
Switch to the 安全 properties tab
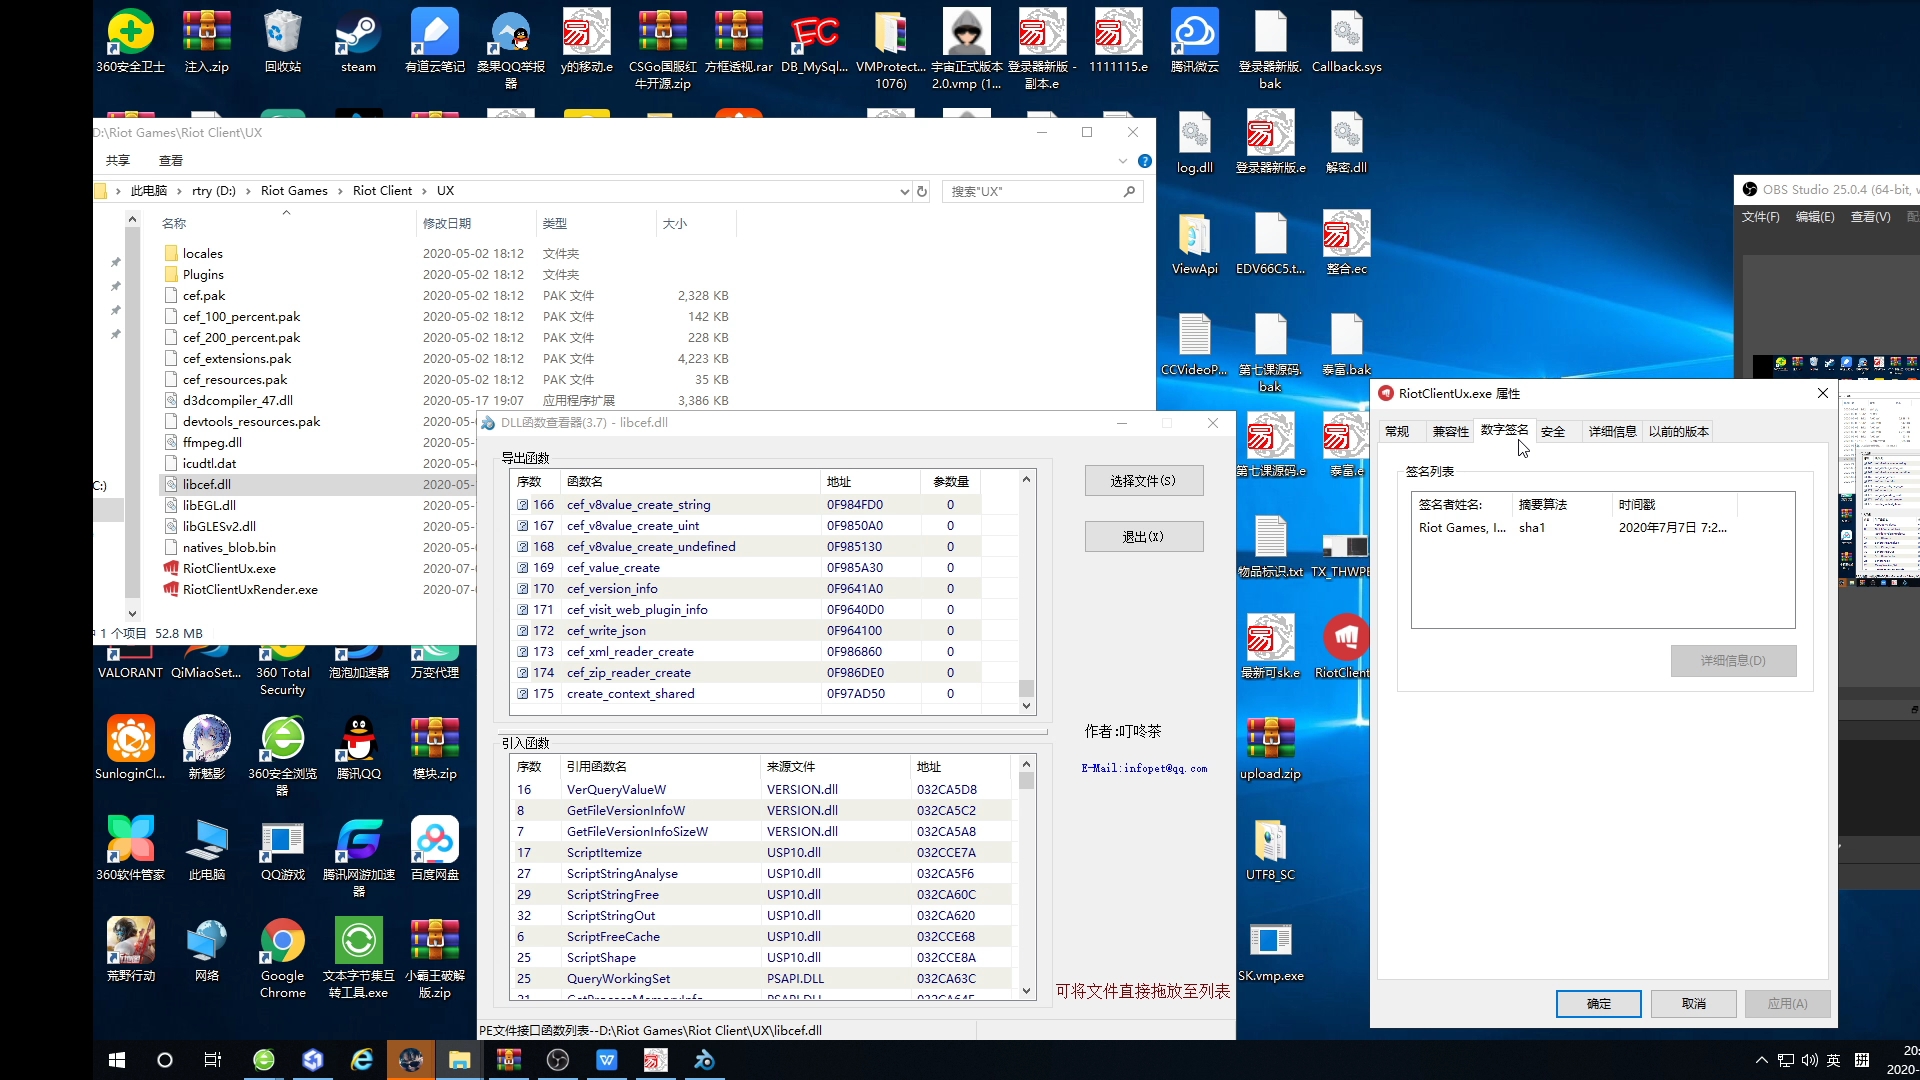[x=1553, y=432]
